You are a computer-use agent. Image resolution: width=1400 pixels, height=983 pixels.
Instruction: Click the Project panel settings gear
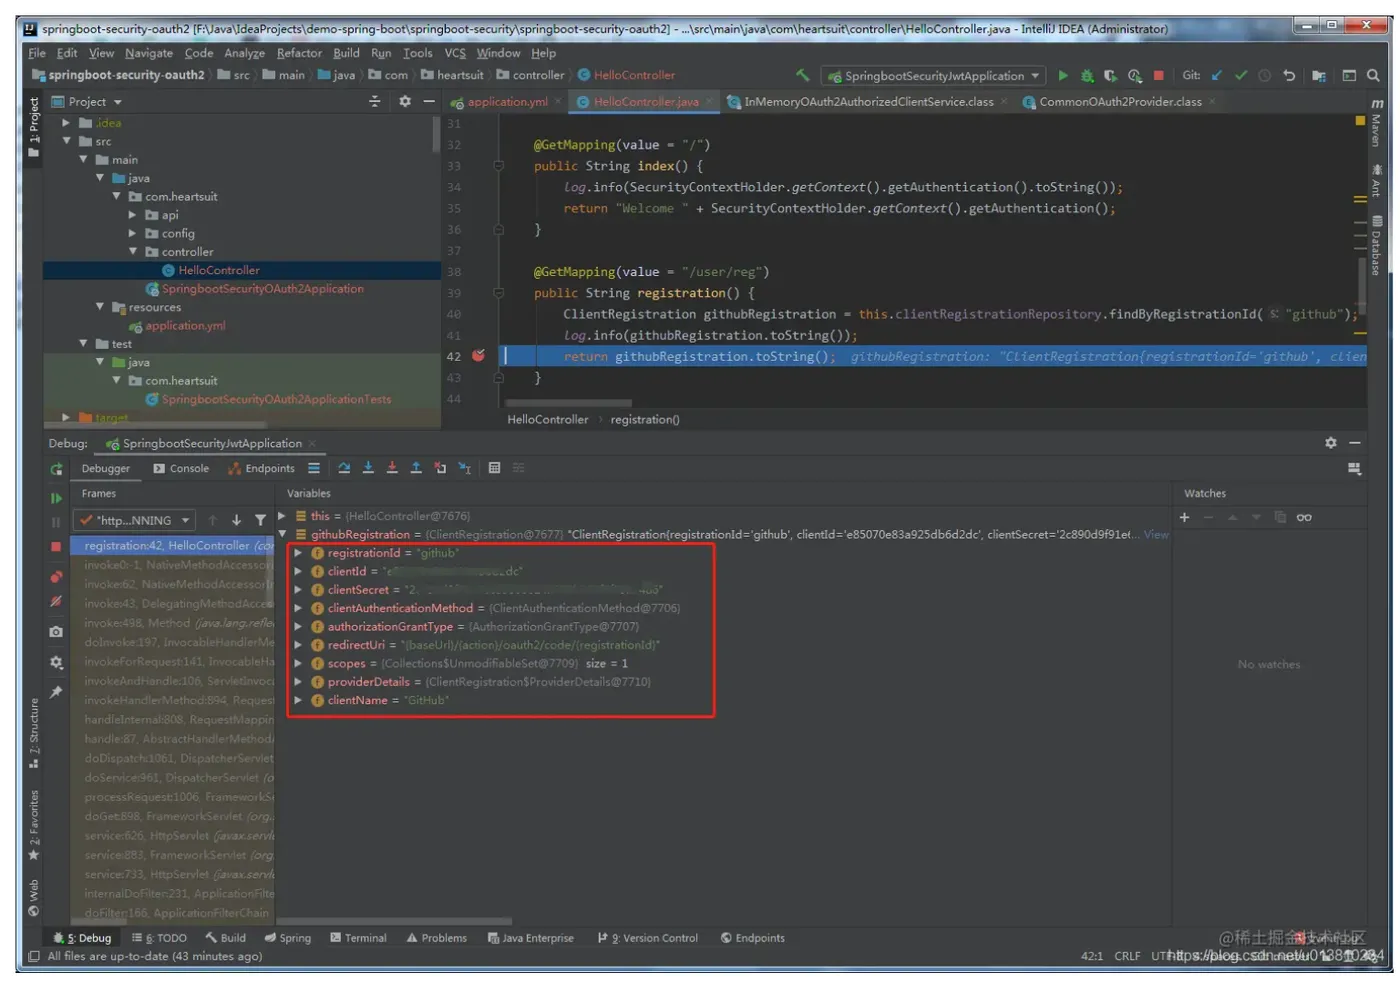405,101
